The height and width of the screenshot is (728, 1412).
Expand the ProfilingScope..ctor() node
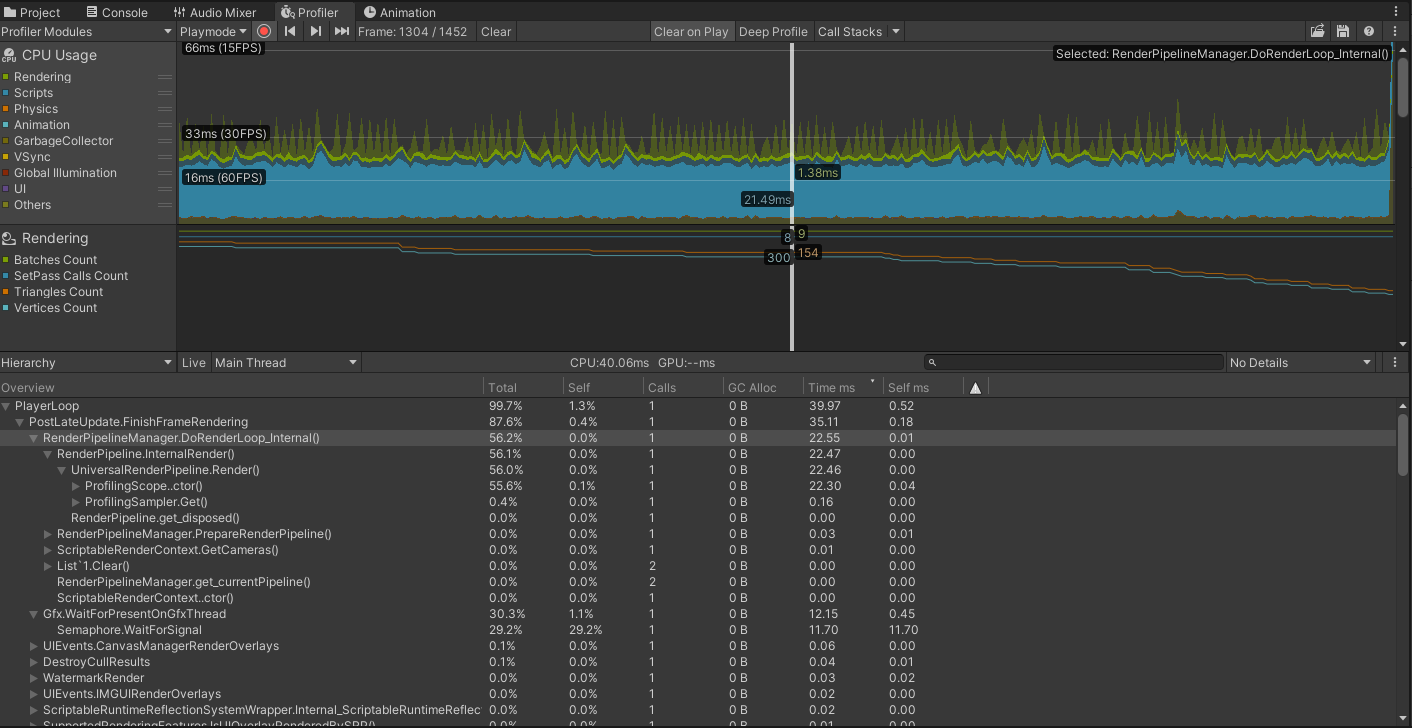(x=77, y=486)
